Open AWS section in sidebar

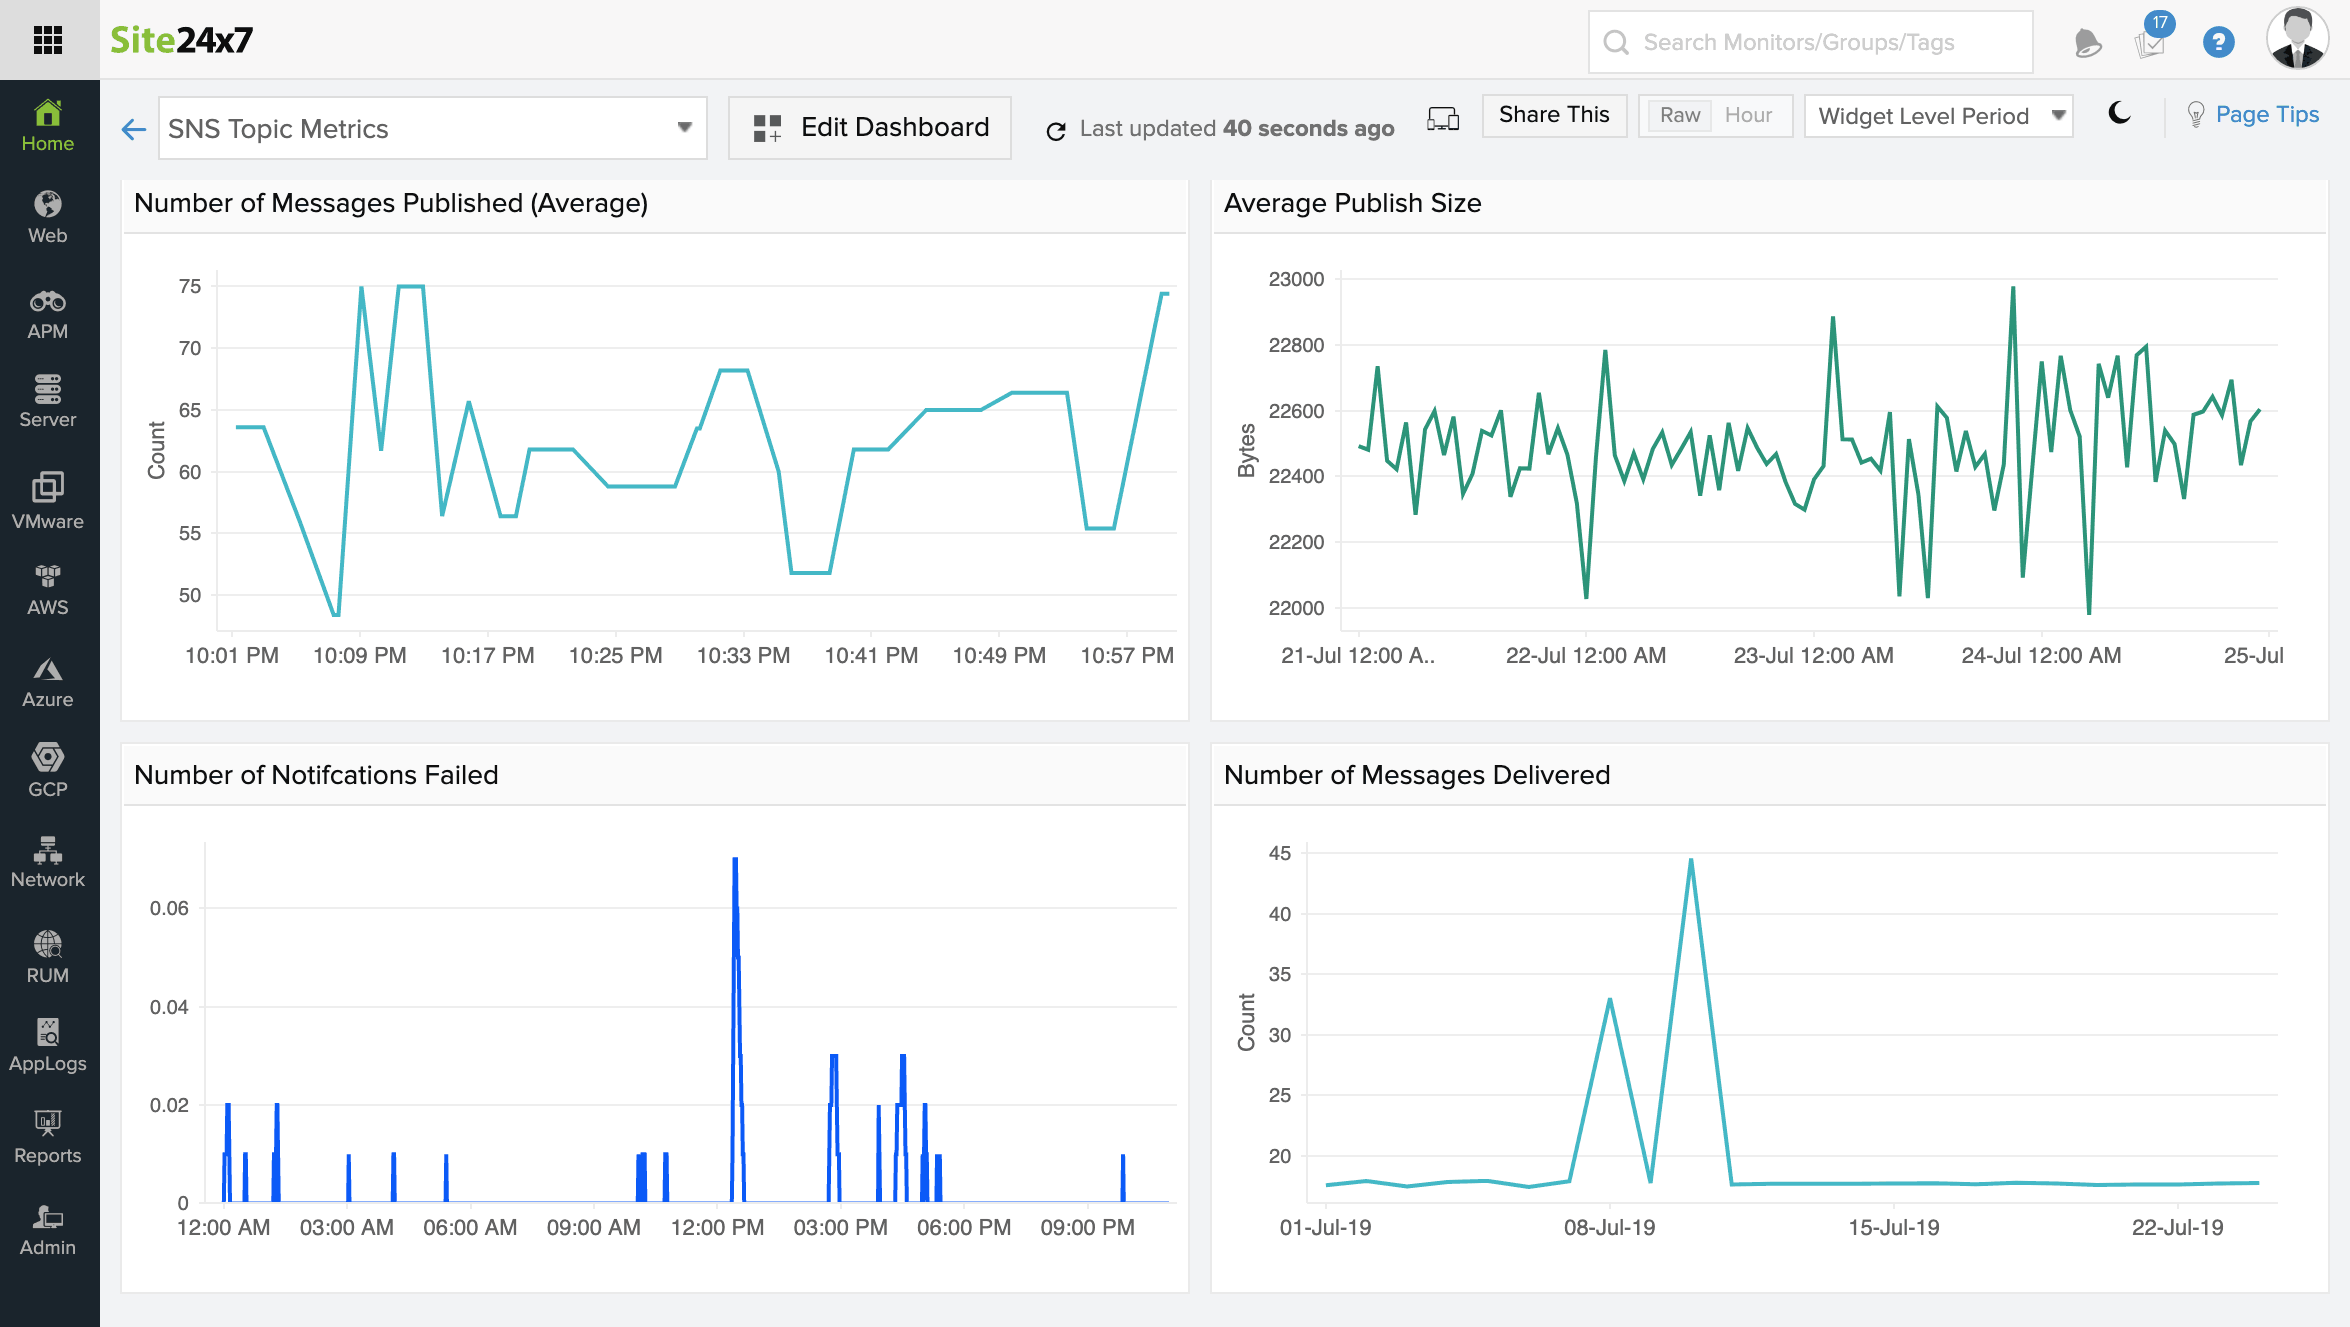48,590
